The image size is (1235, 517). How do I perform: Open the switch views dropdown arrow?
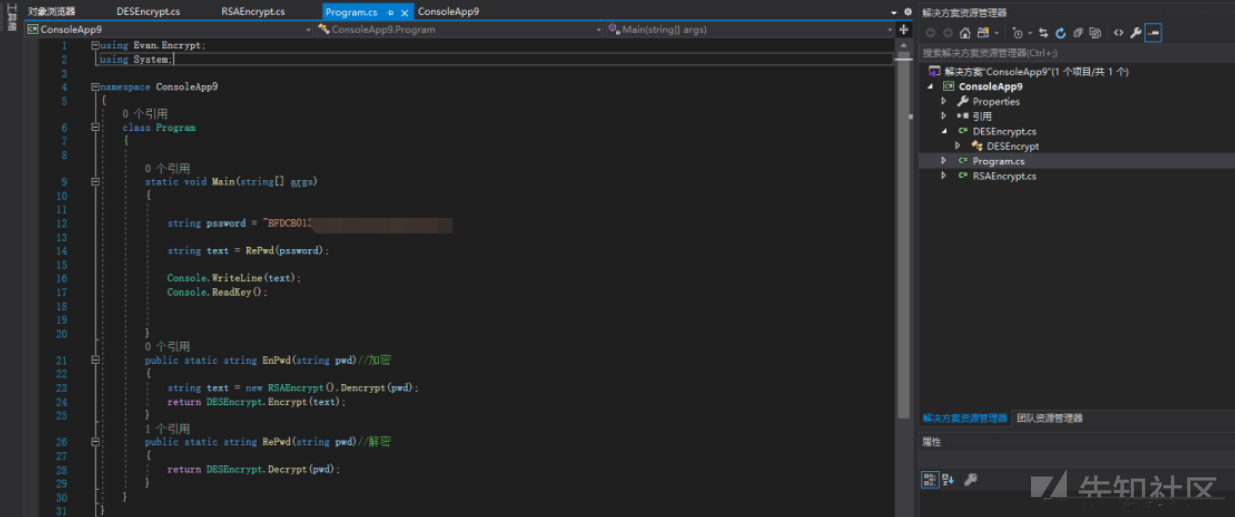[x=996, y=33]
